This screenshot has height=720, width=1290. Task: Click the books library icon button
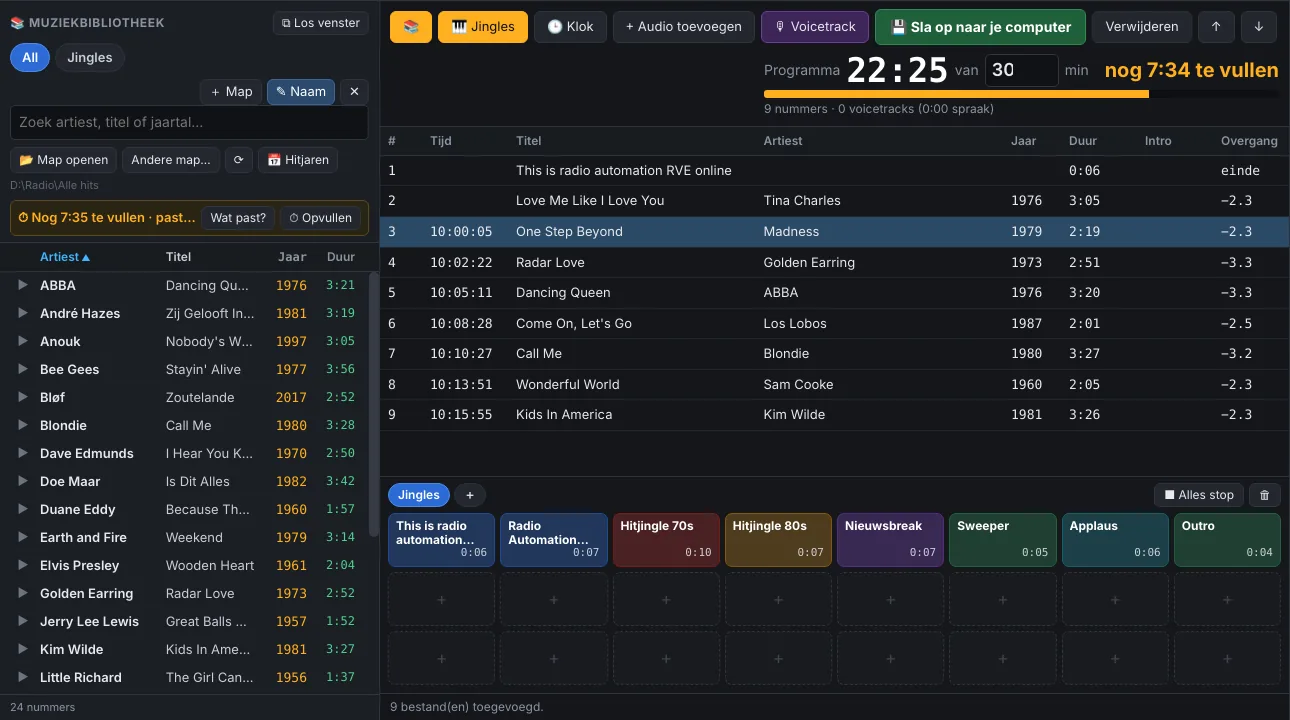(x=411, y=27)
